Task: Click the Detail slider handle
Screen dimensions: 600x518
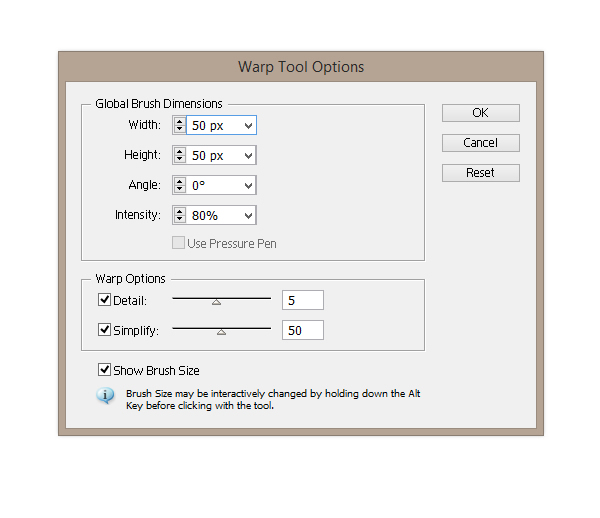Action: 216,301
